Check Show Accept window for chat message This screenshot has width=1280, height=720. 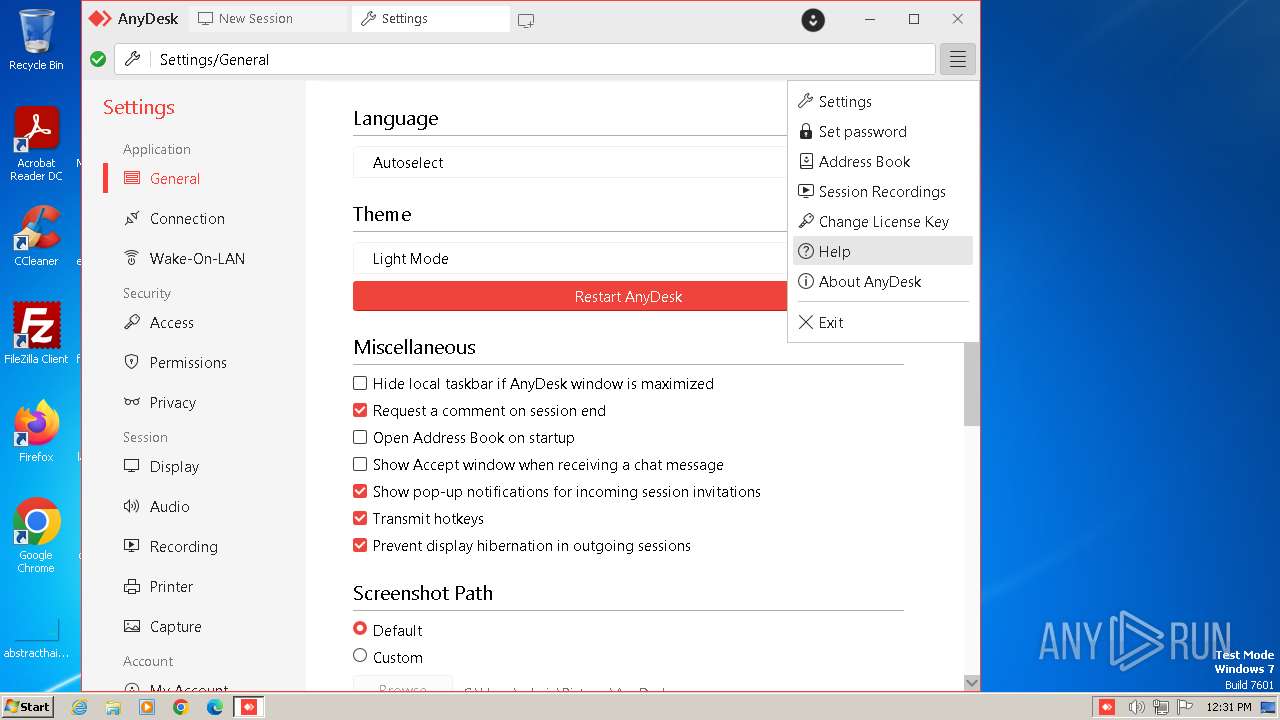360,464
